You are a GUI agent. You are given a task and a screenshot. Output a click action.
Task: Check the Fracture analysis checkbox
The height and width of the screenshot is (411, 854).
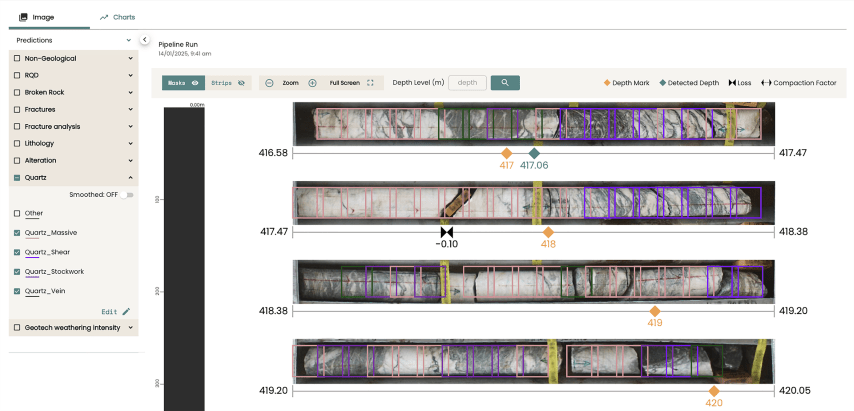[x=17, y=126]
